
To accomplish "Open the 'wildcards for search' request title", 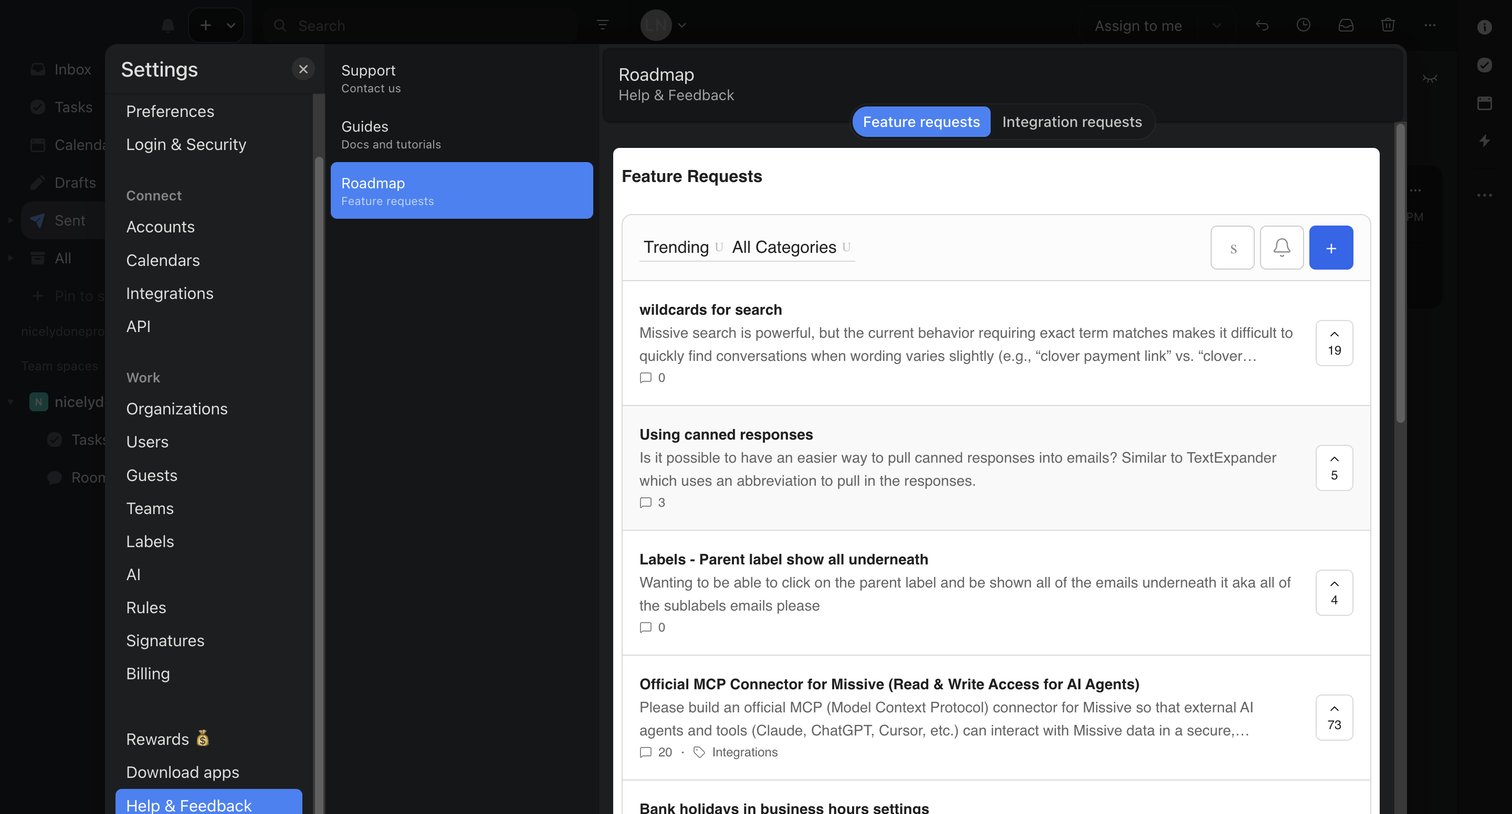I will click(710, 310).
